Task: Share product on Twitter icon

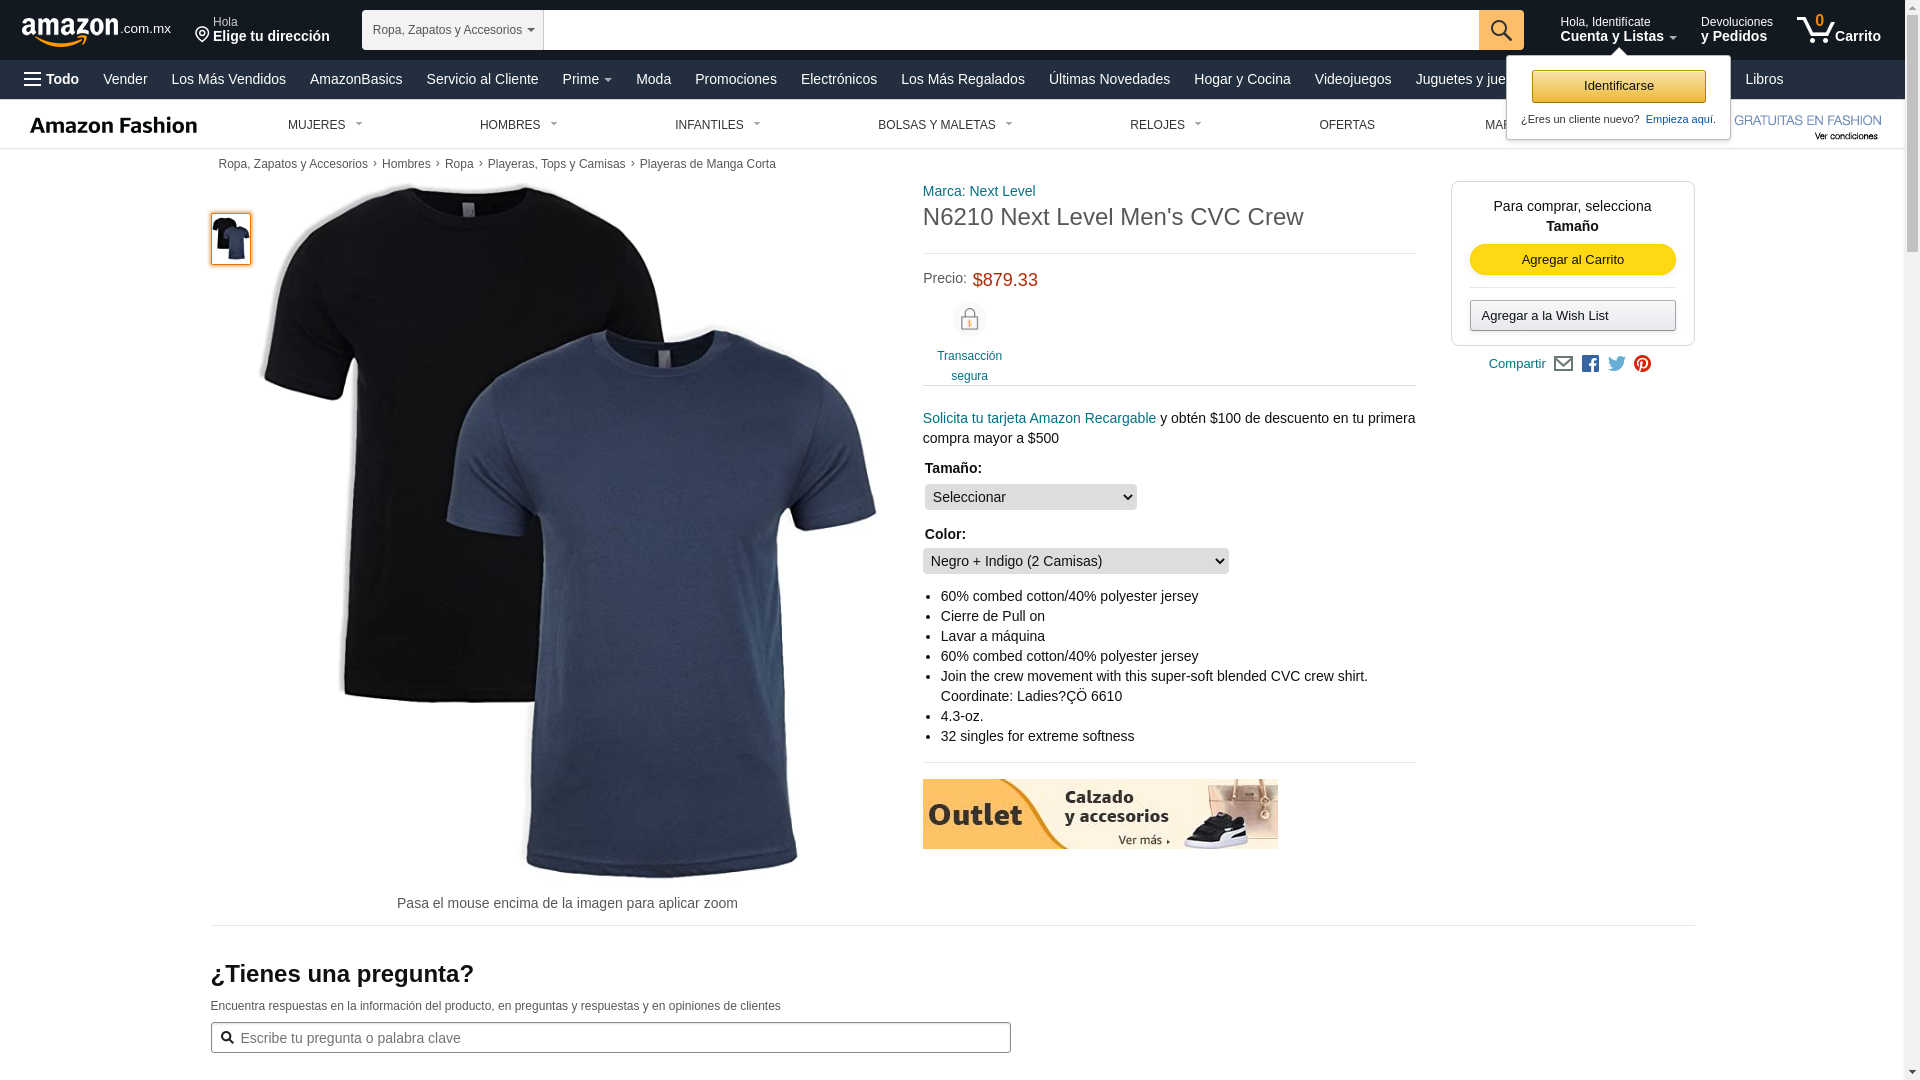Action: click(x=1617, y=364)
